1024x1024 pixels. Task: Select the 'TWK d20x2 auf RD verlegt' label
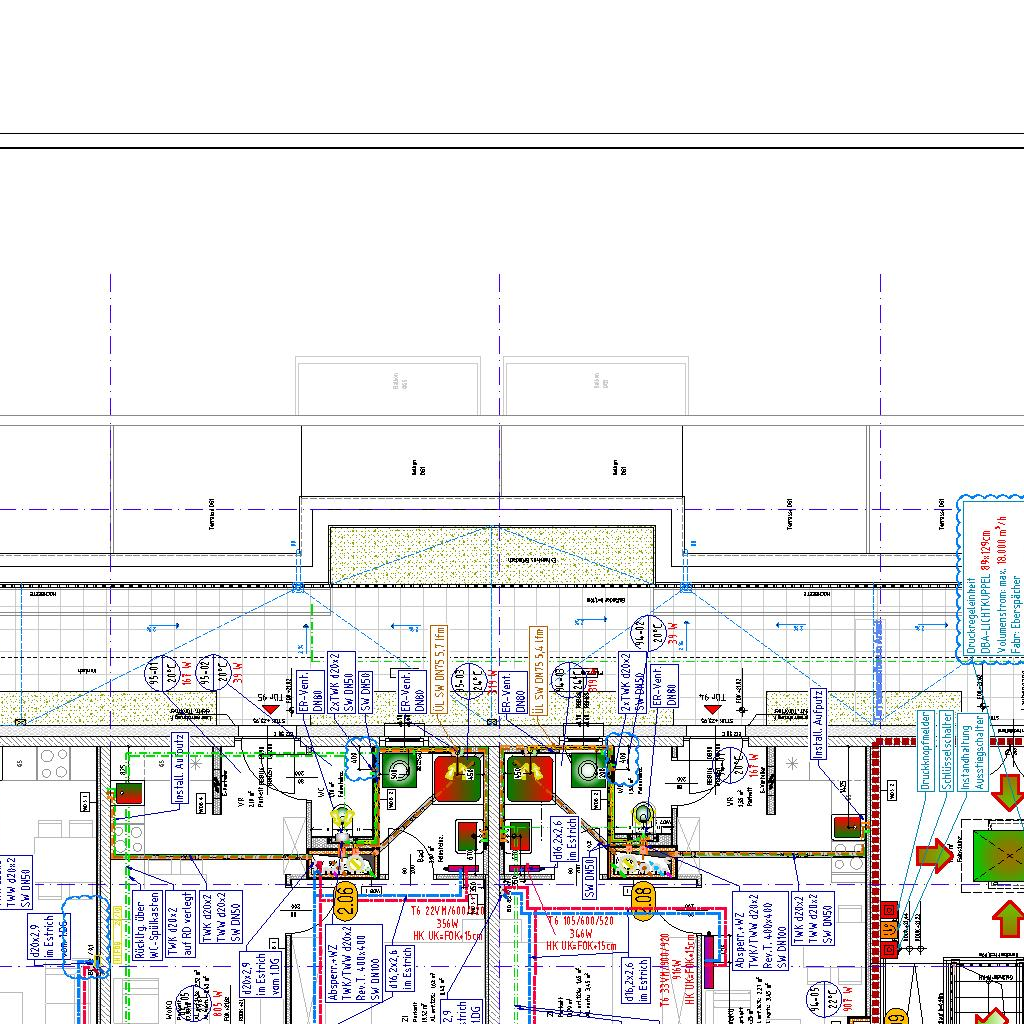click(x=181, y=924)
